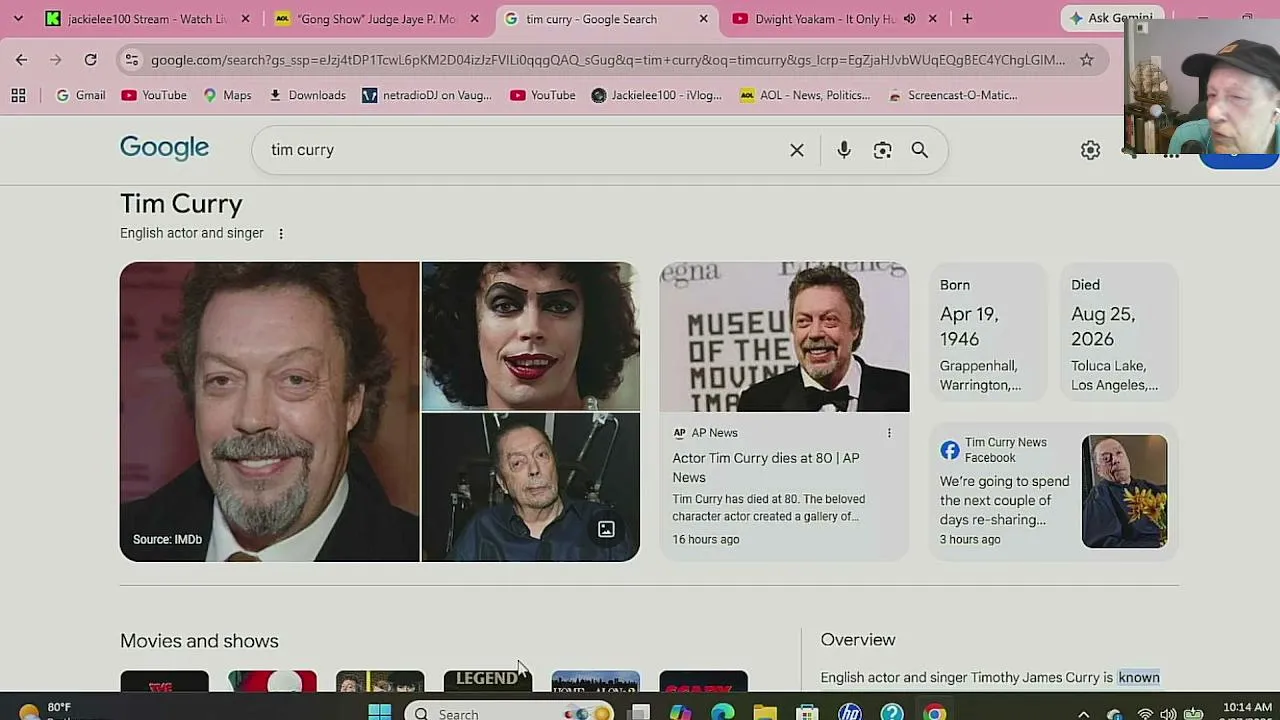Image resolution: width=1280 pixels, height=720 pixels.
Task: Open the Died Aug 25, 2026 card
Action: pyautogui.click(x=1119, y=332)
